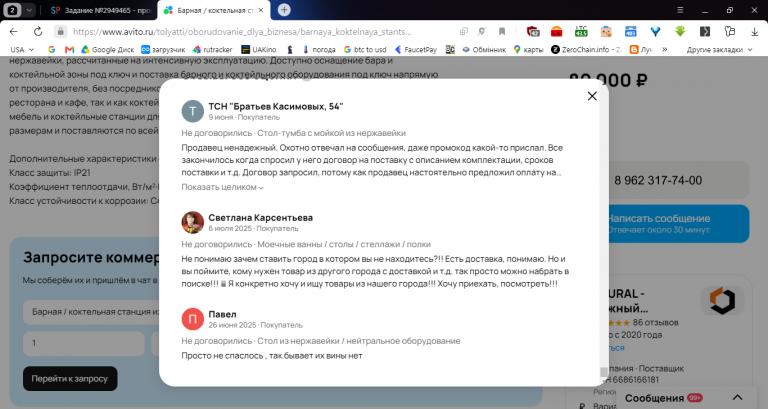Image resolution: width=768 pixels, height=409 pixels.
Task: Click Светлана Карсентьева's avatar photo
Action: (192, 222)
